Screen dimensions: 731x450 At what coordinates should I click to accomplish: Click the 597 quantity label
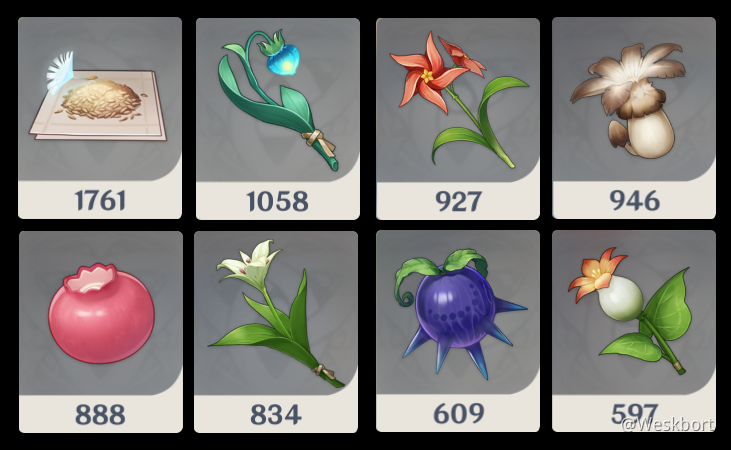click(634, 412)
